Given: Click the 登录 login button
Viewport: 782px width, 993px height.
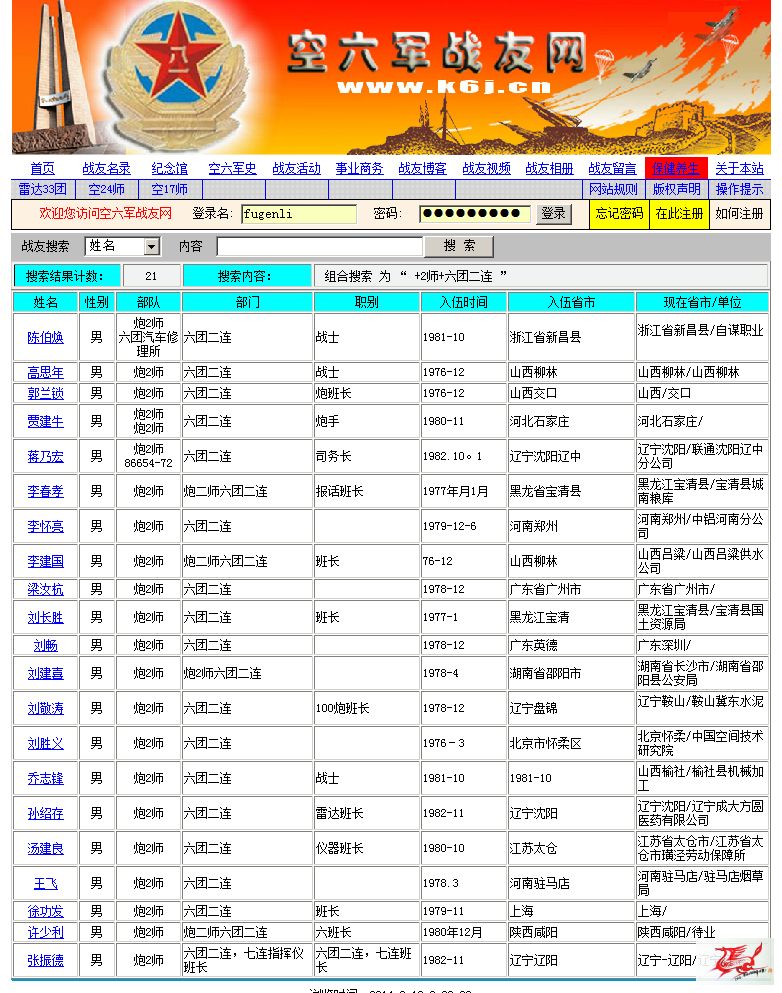Looking at the screenshot, I should click(x=554, y=214).
